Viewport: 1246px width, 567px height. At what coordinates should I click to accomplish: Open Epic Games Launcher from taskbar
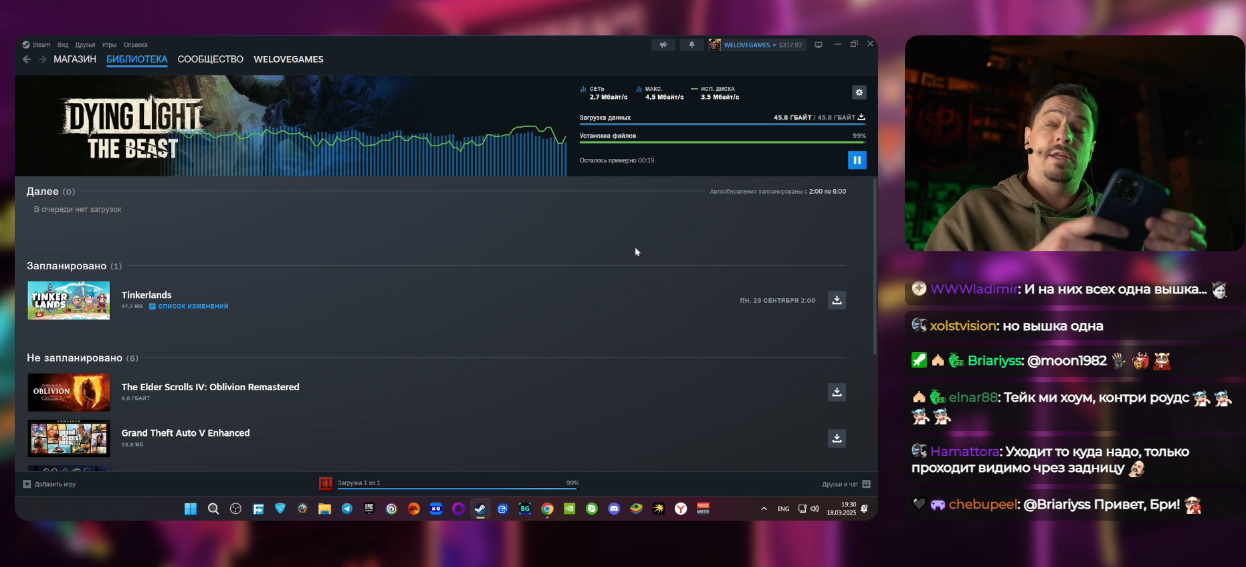click(369, 509)
